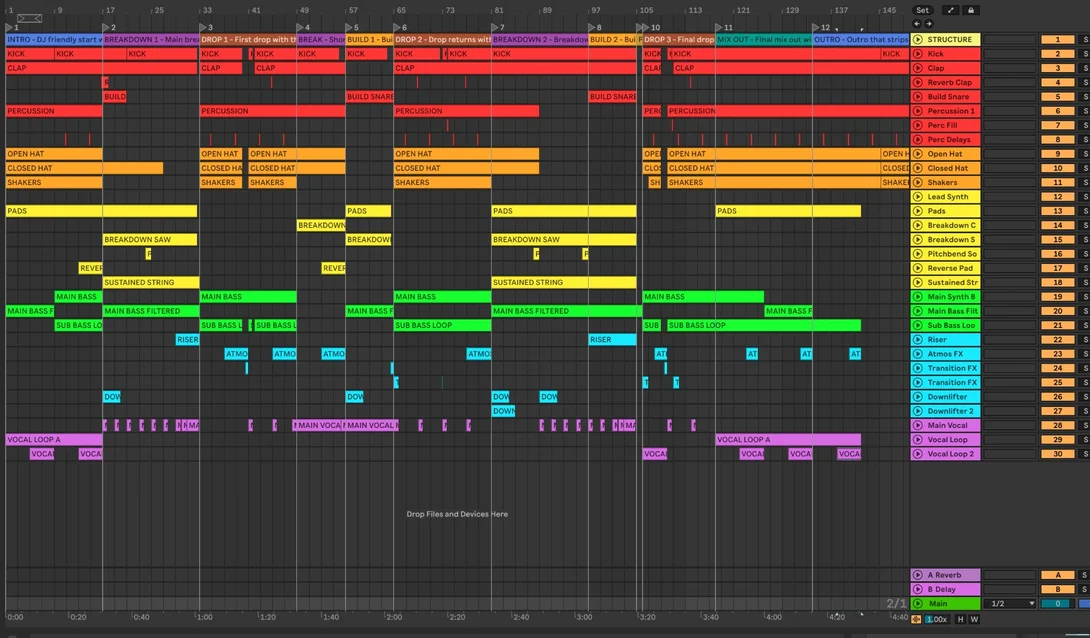Click the circular arrow icon on Open Hat track
1090x638 pixels.
tap(918, 154)
